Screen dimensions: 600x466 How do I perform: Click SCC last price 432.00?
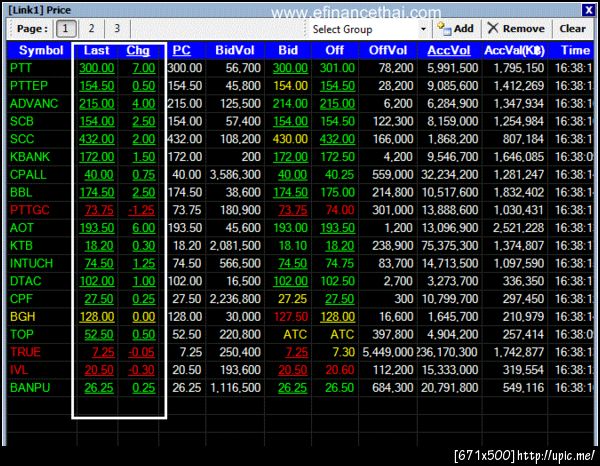pos(96,139)
